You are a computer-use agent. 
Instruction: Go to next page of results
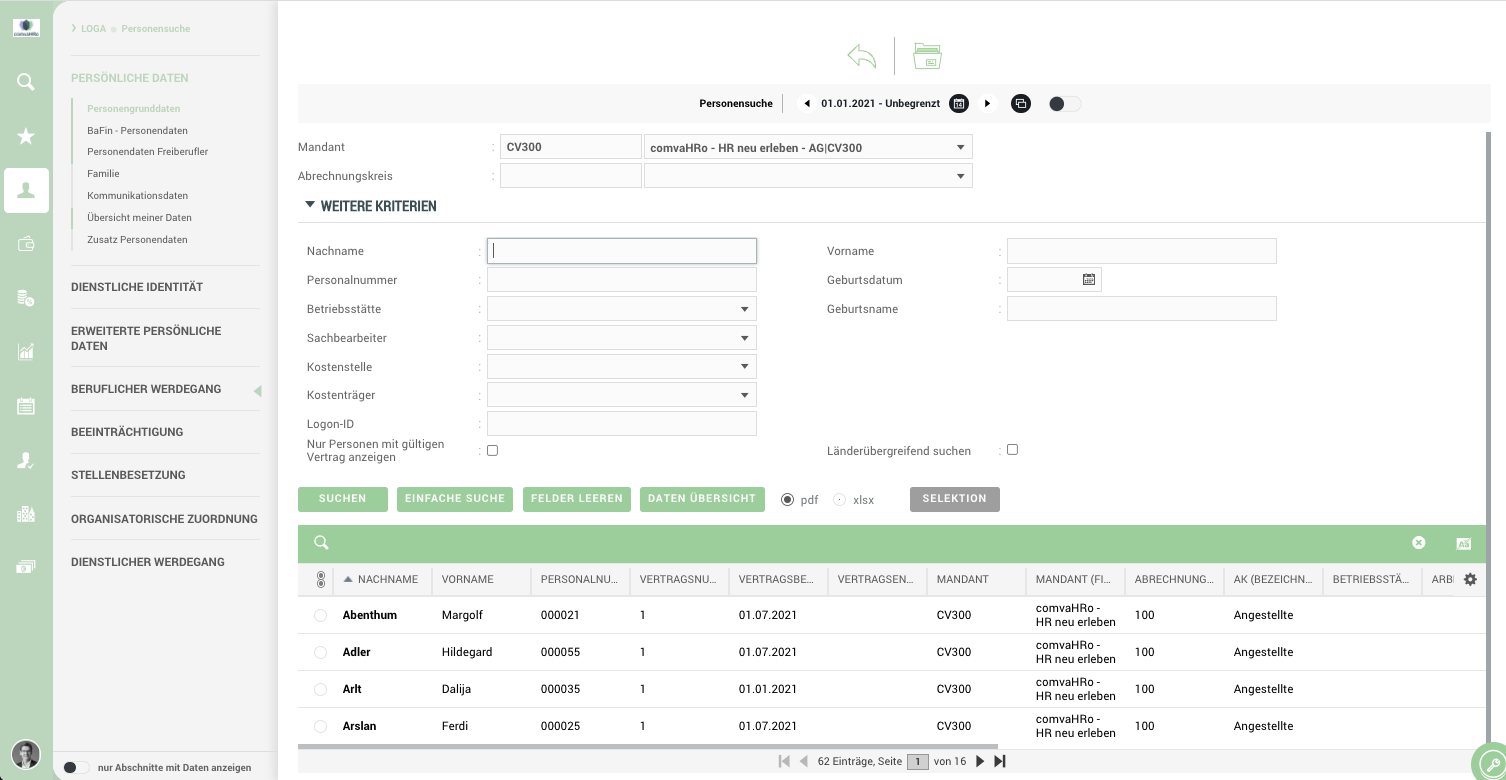tap(980, 762)
